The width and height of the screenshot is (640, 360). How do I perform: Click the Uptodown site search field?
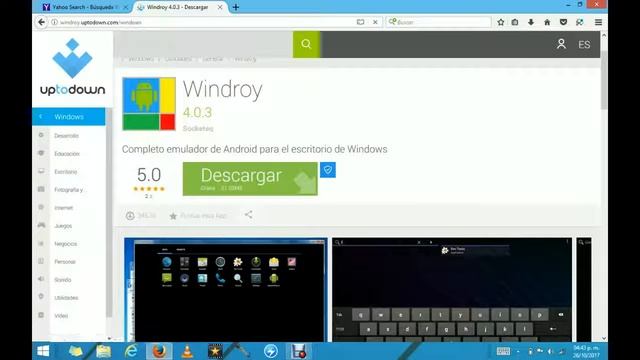coord(203,44)
